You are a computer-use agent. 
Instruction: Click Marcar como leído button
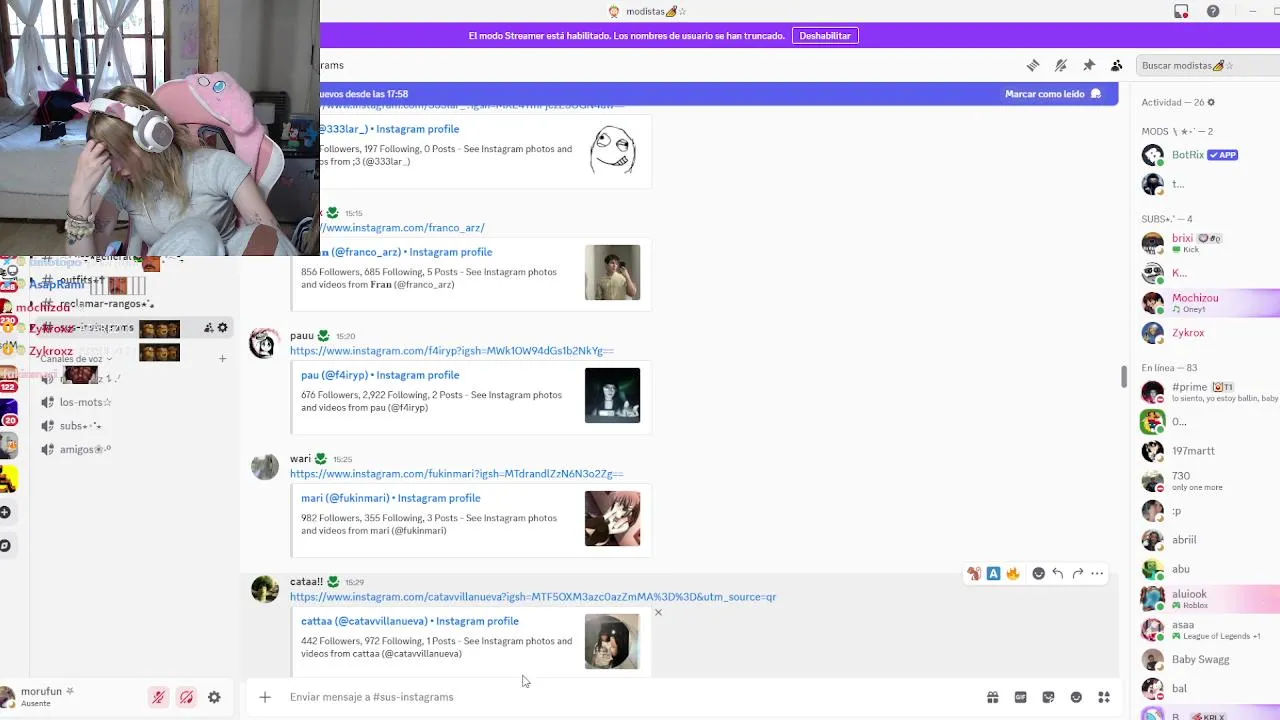click(1053, 94)
